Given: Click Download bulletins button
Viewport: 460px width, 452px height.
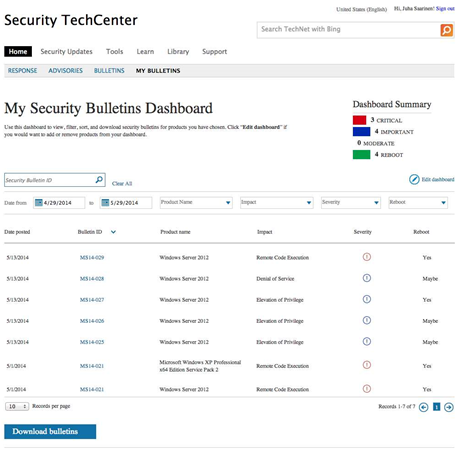Looking at the screenshot, I should (50, 431).
